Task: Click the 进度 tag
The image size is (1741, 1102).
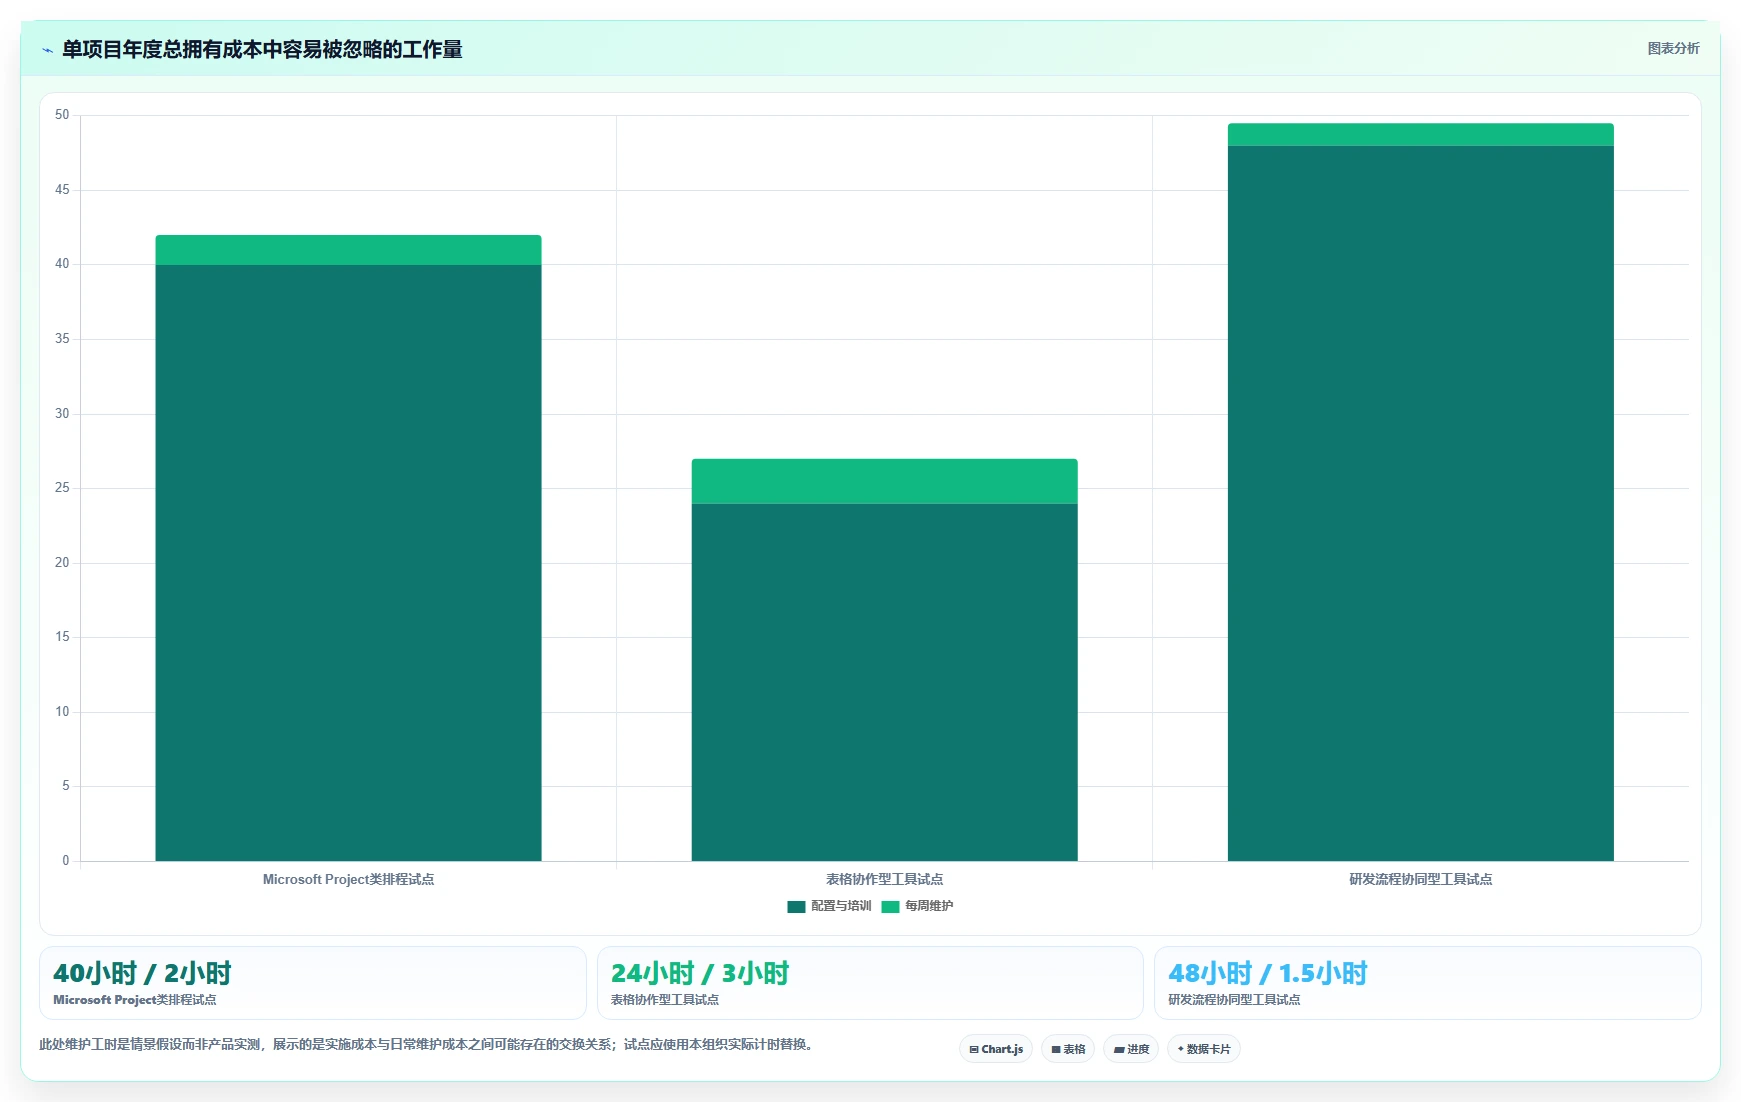Action: pos(1131,1049)
